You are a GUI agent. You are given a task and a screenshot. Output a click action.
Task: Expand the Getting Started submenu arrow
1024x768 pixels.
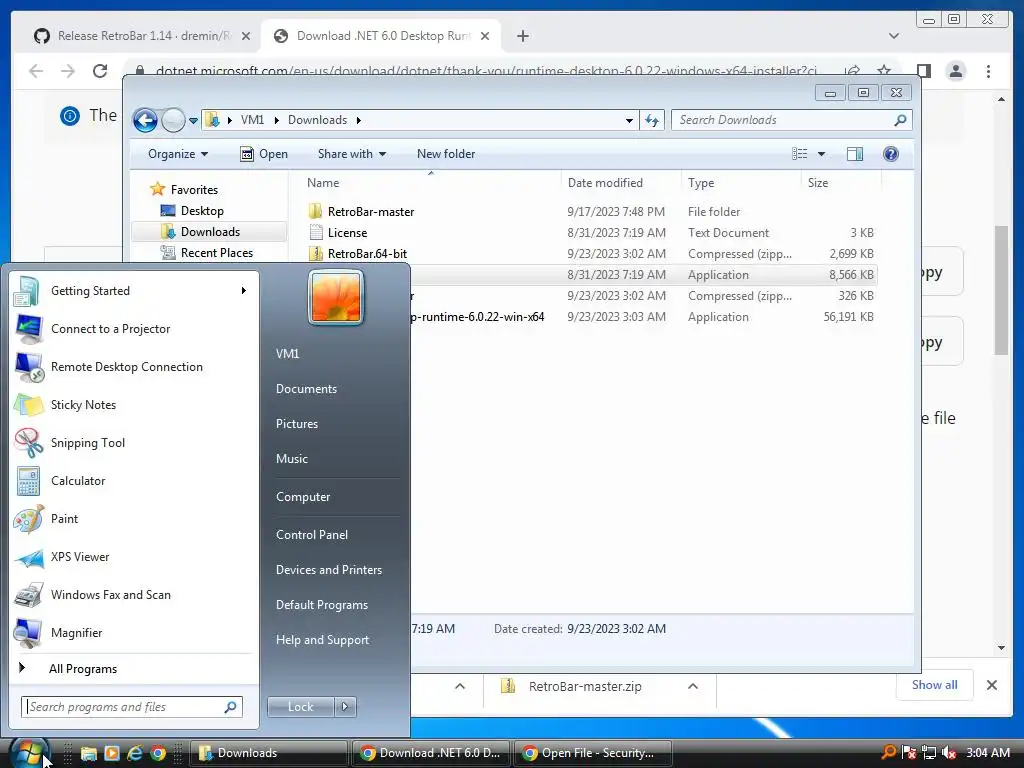pos(244,291)
